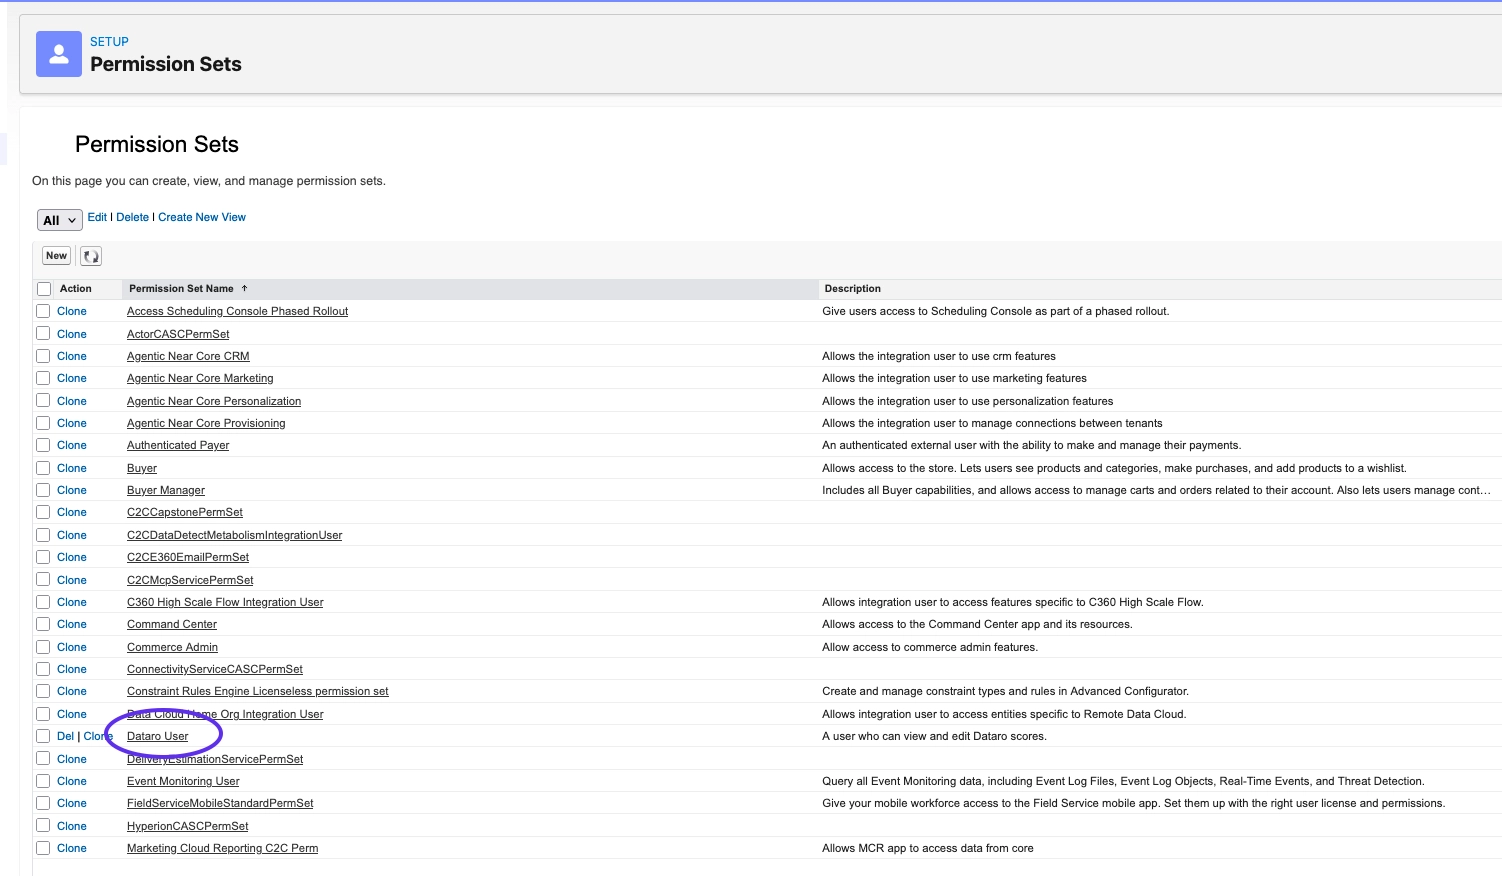Select the Dataro User row checkbox
This screenshot has height=876, width=1502.
[43, 736]
